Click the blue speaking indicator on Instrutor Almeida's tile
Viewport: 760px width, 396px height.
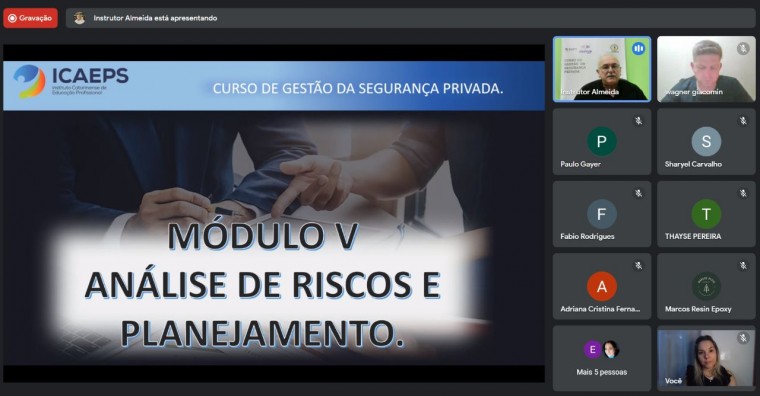(638, 48)
